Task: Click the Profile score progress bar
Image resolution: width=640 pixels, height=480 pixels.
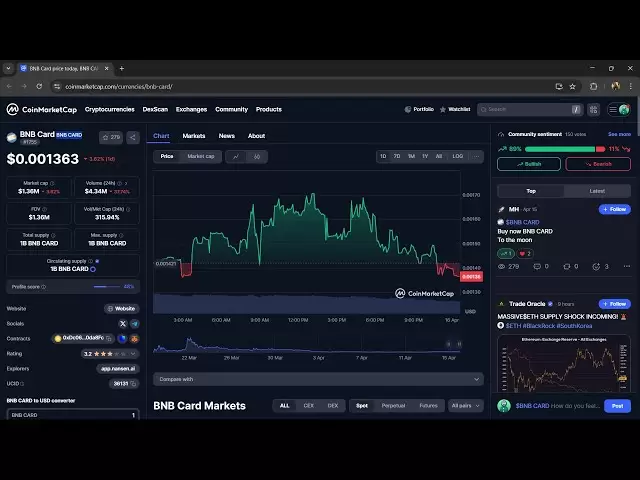Action: click(x=107, y=287)
